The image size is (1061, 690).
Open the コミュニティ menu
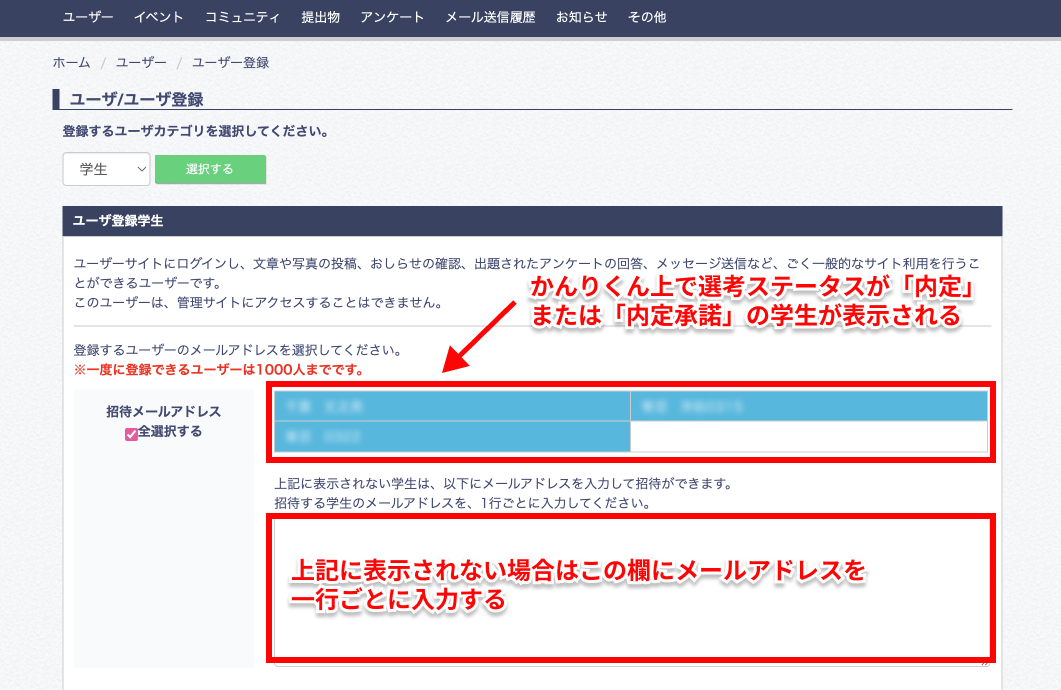[240, 17]
